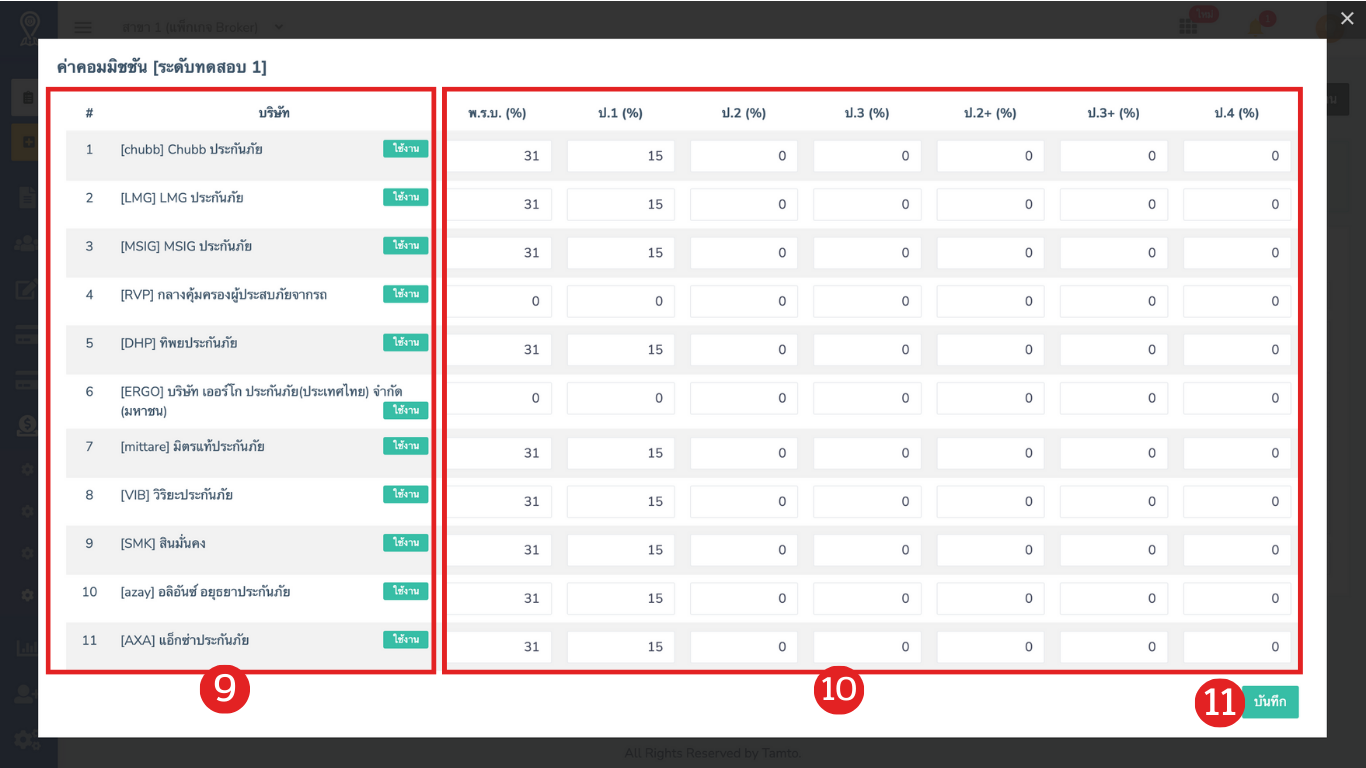Toggle the ใช้งาน badge for LMG ประกันภัย

click(x=406, y=197)
